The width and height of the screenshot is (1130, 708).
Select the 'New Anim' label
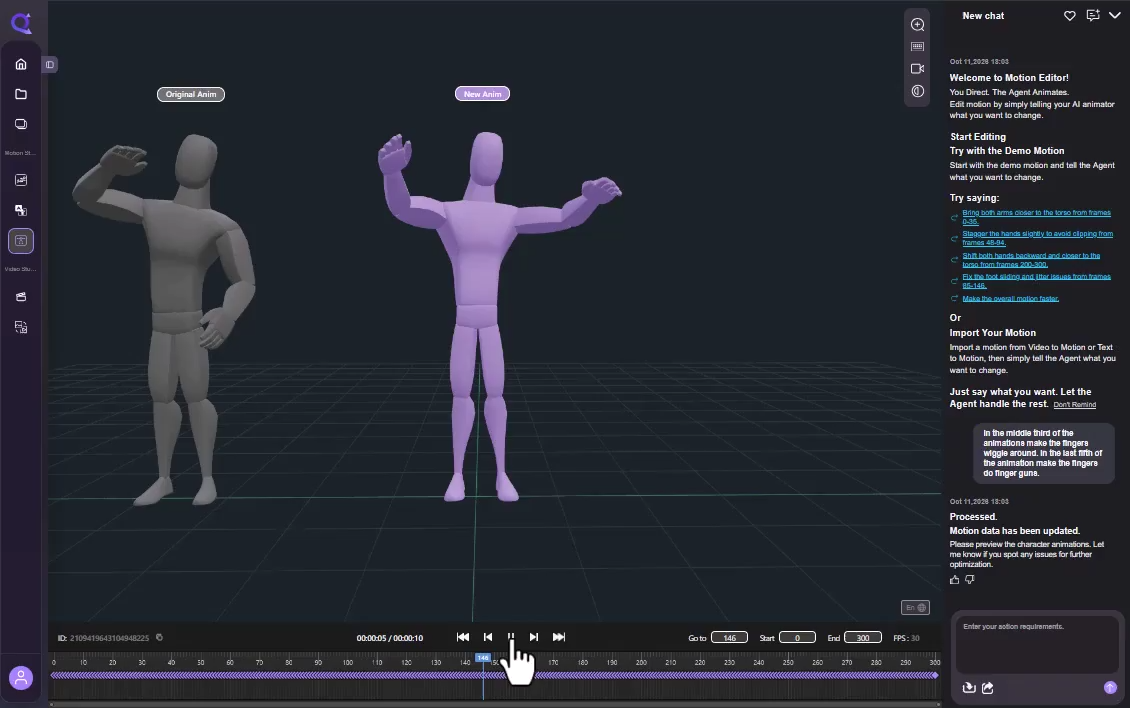482,94
